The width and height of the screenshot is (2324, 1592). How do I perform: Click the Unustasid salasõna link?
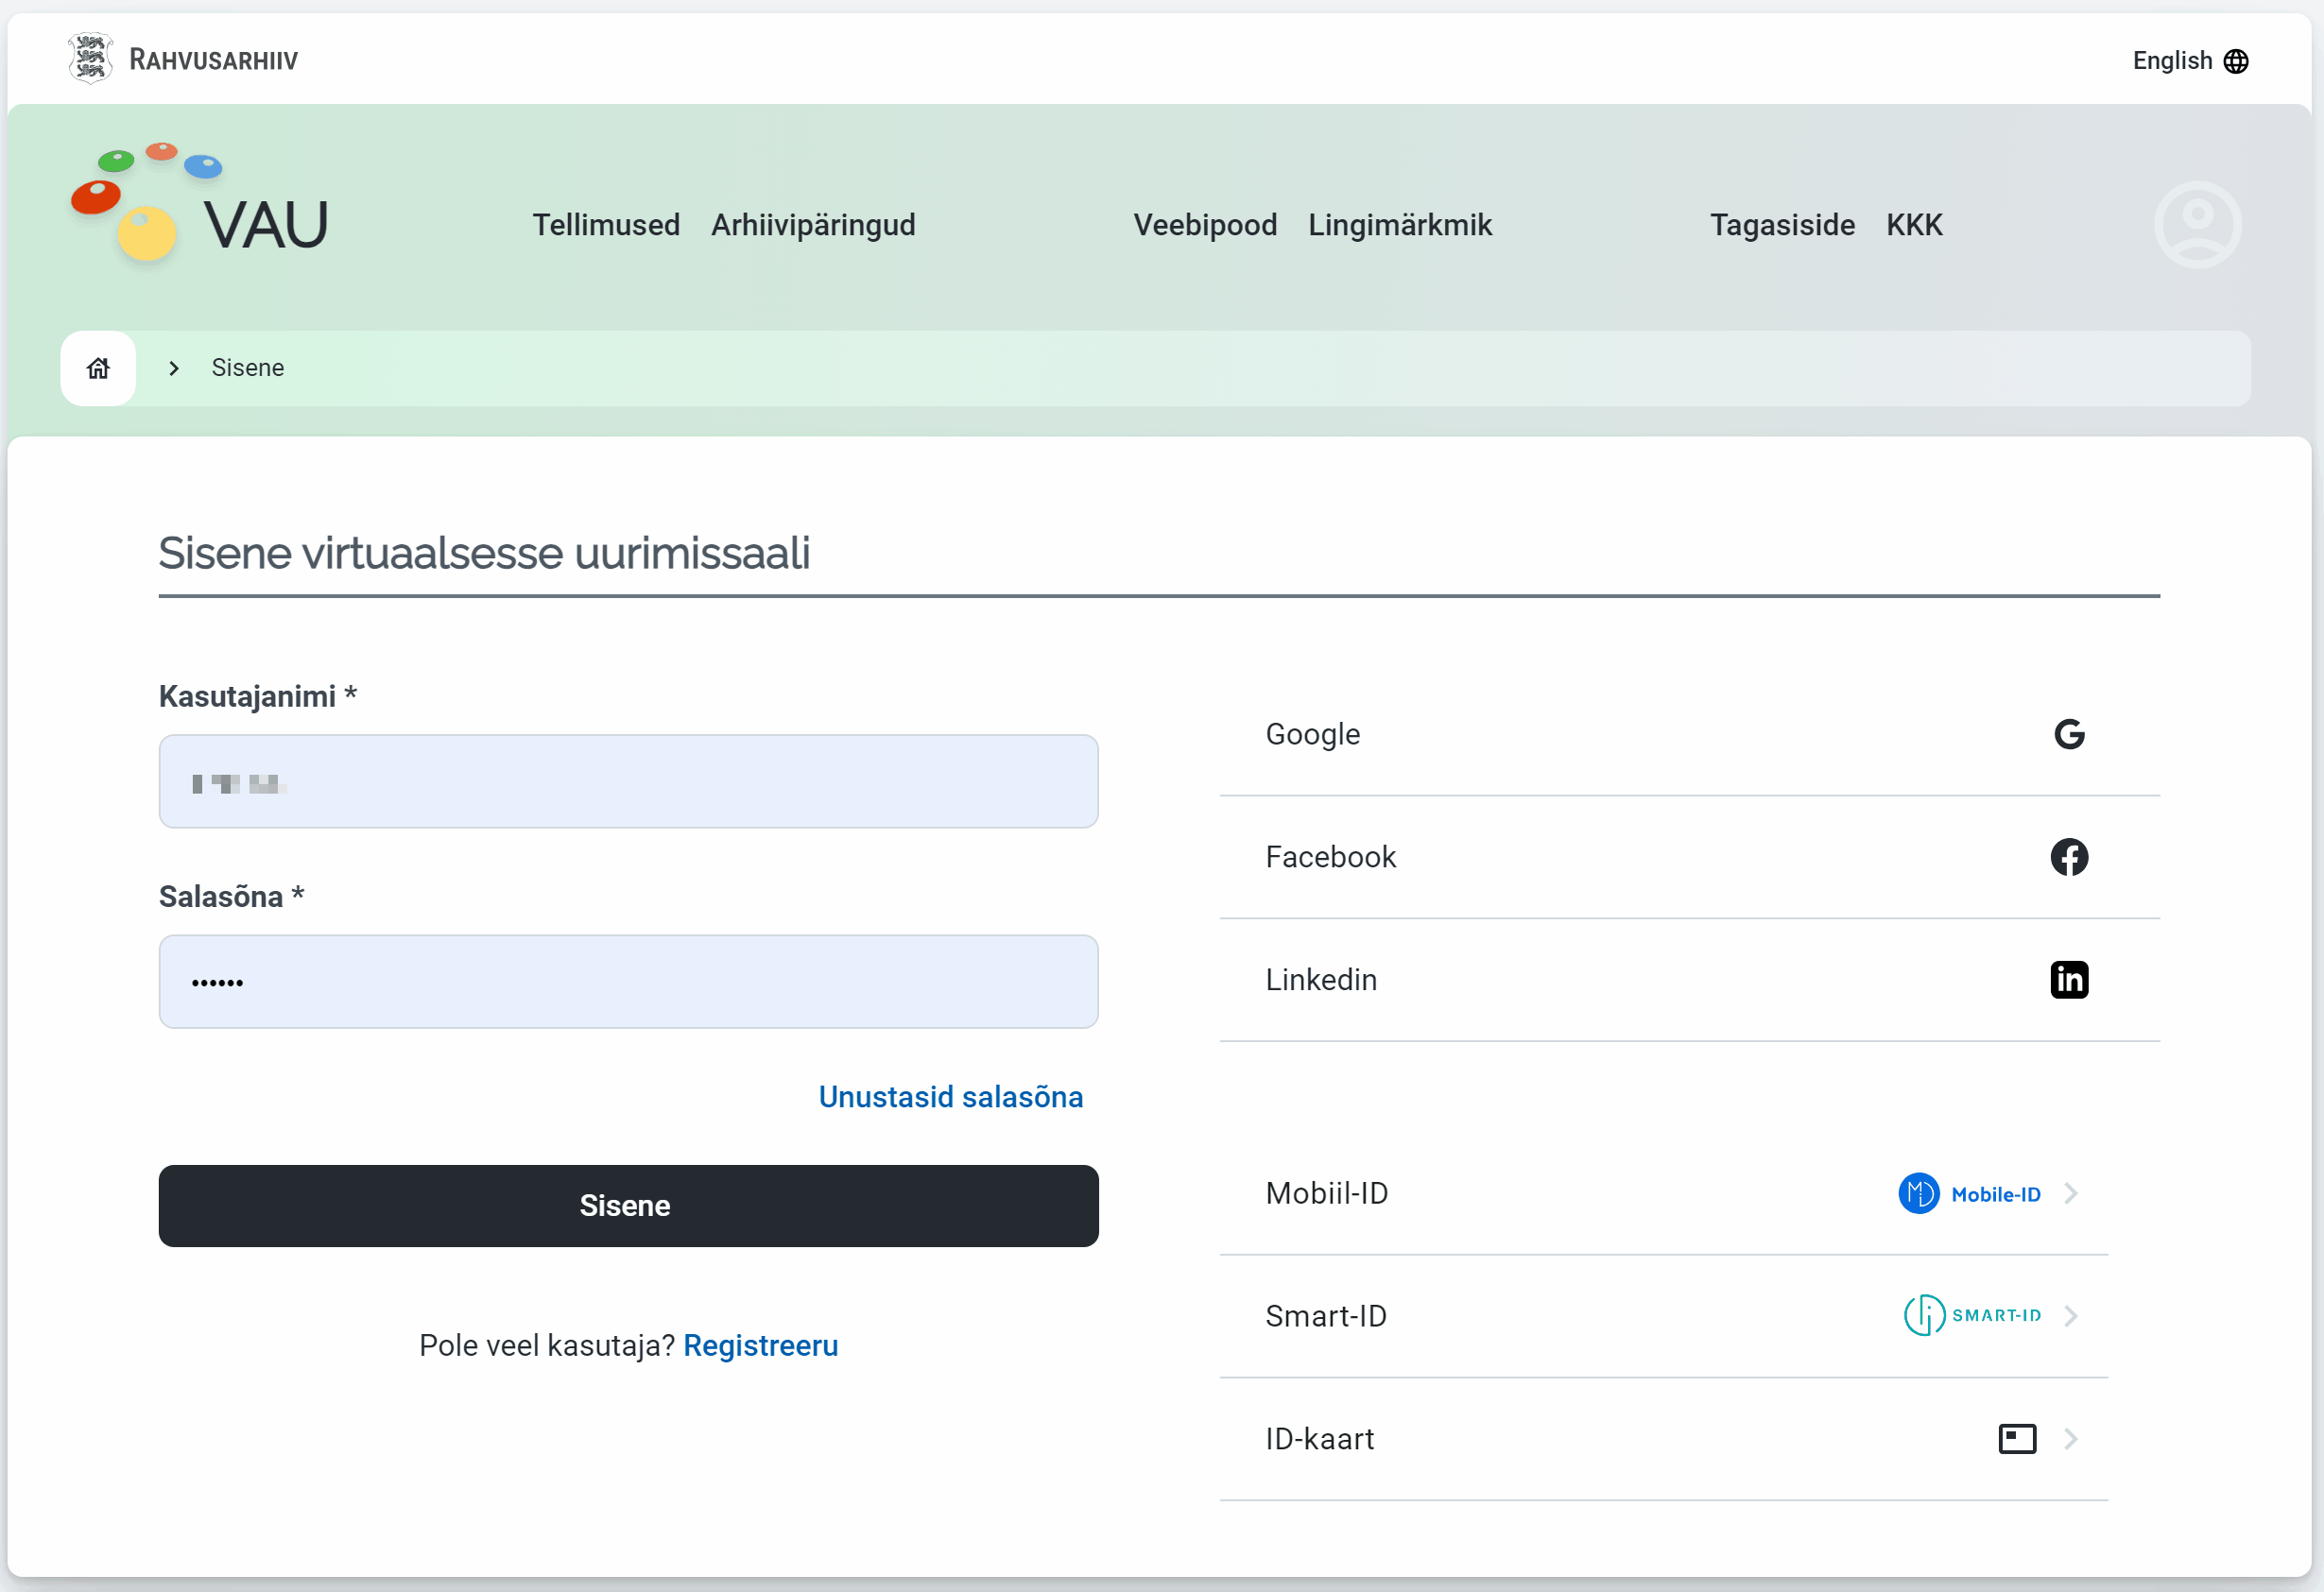pos(950,1097)
